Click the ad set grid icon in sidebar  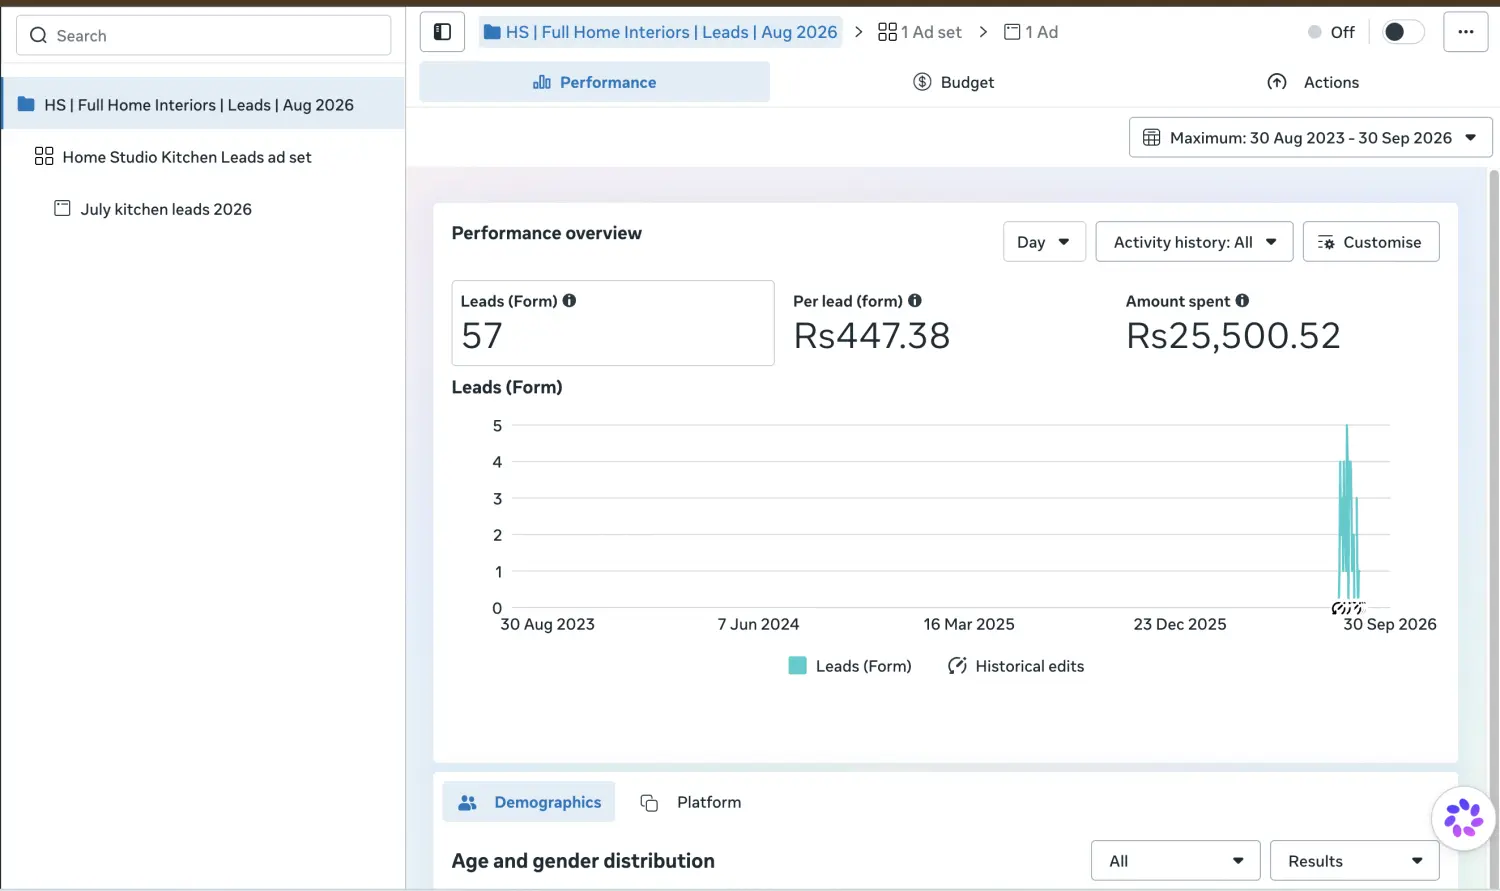[x=44, y=156]
